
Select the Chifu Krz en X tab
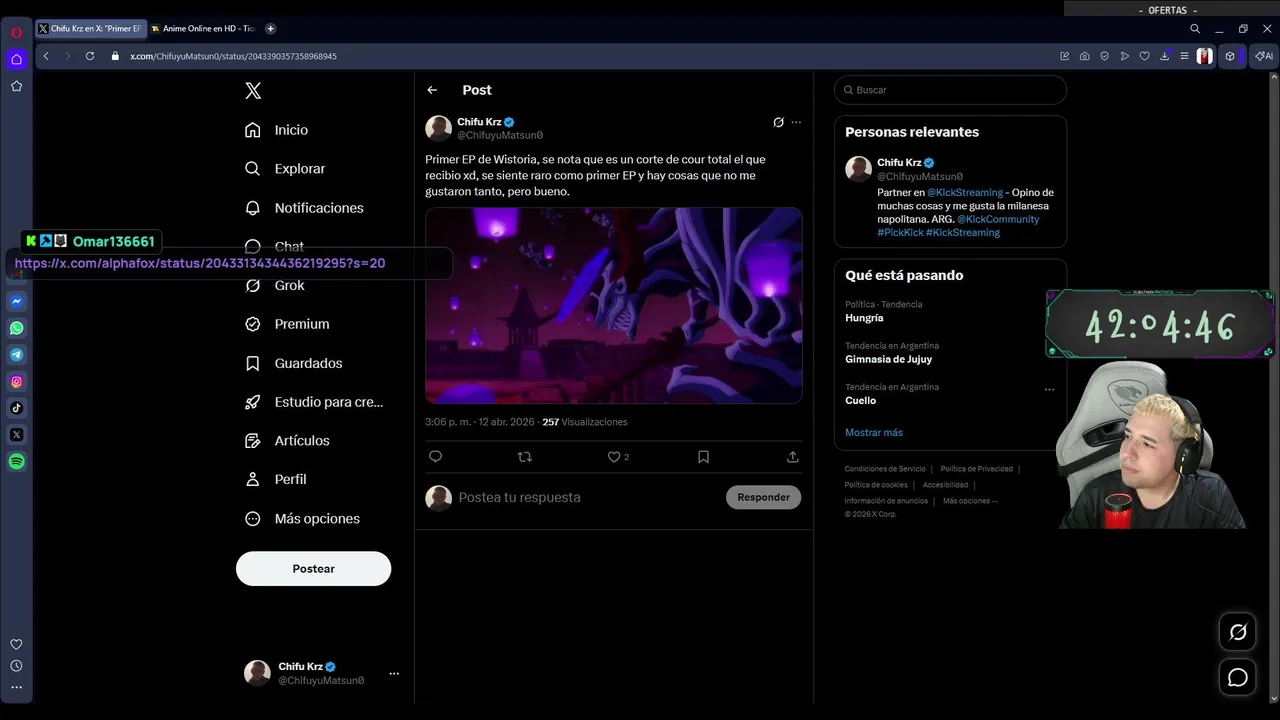pyautogui.click(x=90, y=29)
